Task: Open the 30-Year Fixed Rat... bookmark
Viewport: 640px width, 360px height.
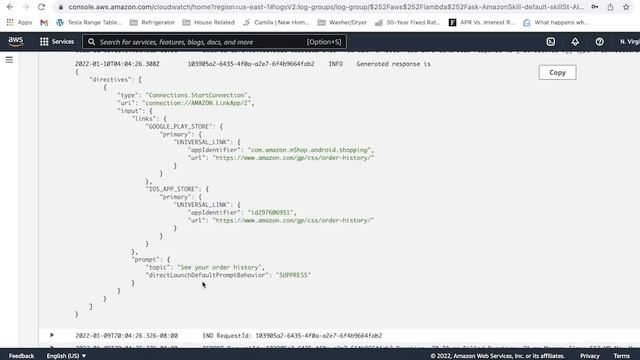Action: point(407,22)
